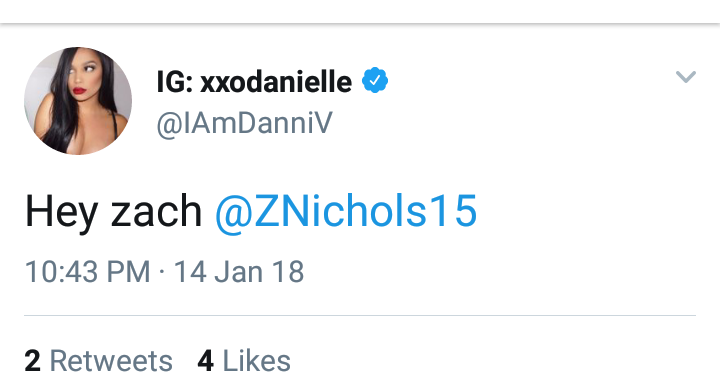Viewport: 720px width, 380px height.
Task: Click the bold number 2 before Retweets
Action: click(x=33, y=361)
